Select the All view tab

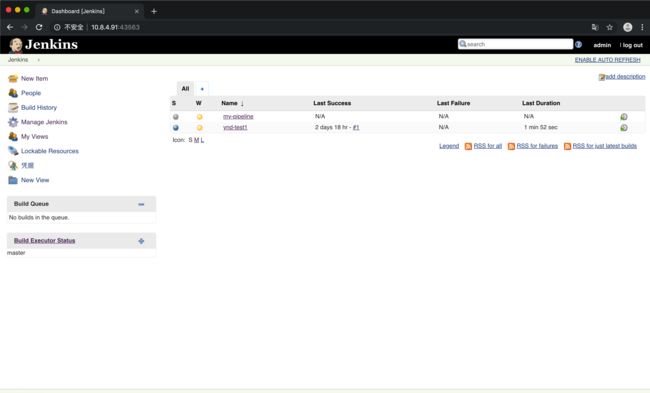(185, 89)
